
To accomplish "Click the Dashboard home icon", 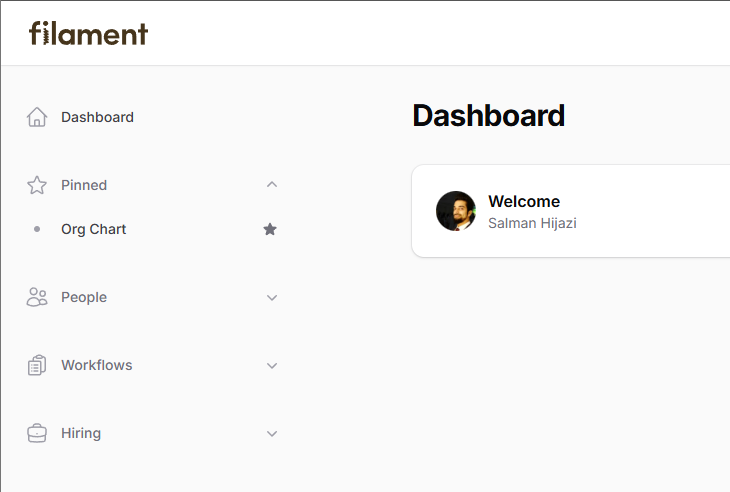I will point(37,117).
